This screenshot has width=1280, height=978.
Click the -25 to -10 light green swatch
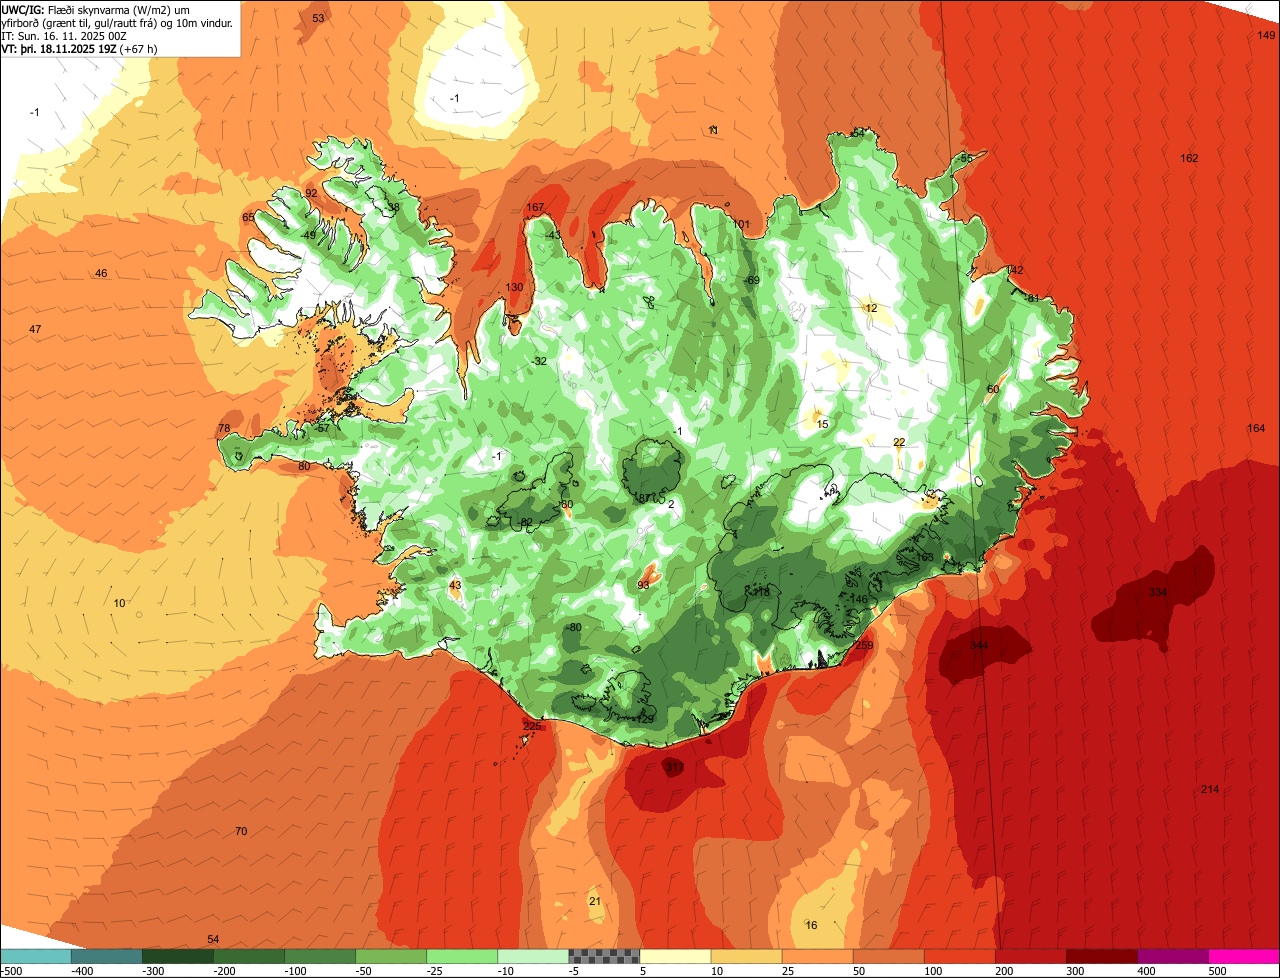[x=462, y=956]
